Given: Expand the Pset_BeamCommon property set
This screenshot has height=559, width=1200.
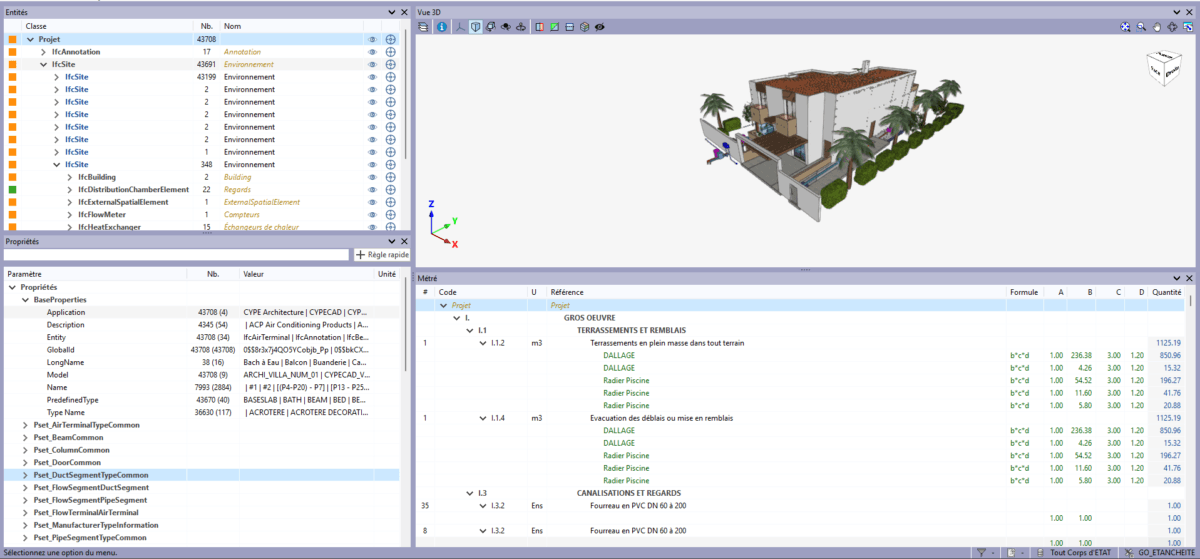Looking at the screenshot, I should [25, 438].
